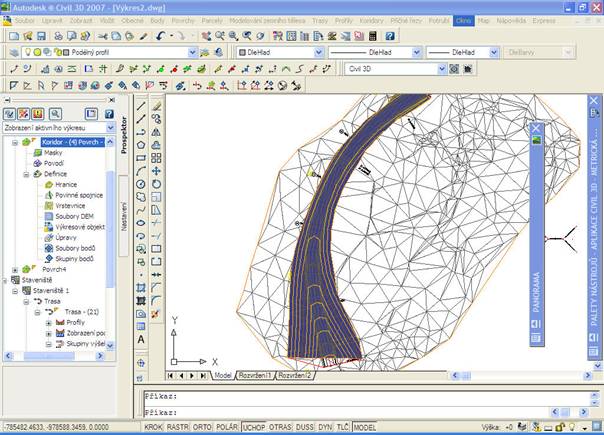The image size is (604, 435).
Task: Open the Soubor menu
Action: (x=25, y=21)
